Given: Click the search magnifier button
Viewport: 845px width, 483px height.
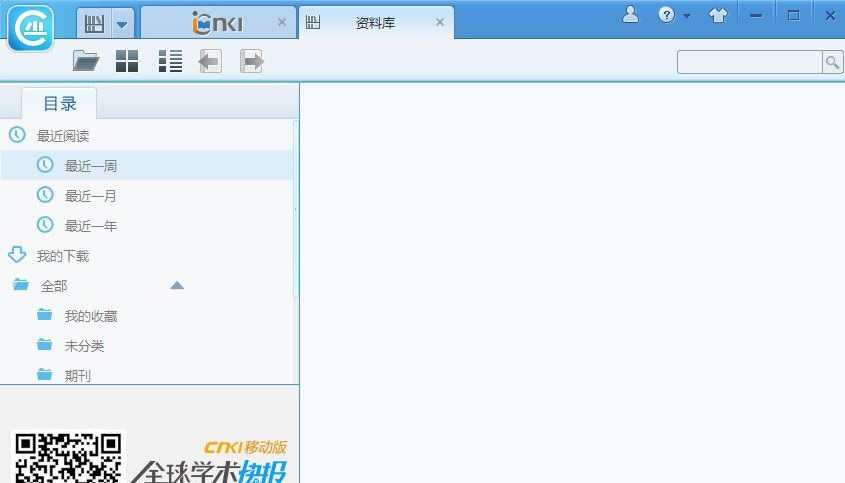Looking at the screenshot, I should click(833, 62).
